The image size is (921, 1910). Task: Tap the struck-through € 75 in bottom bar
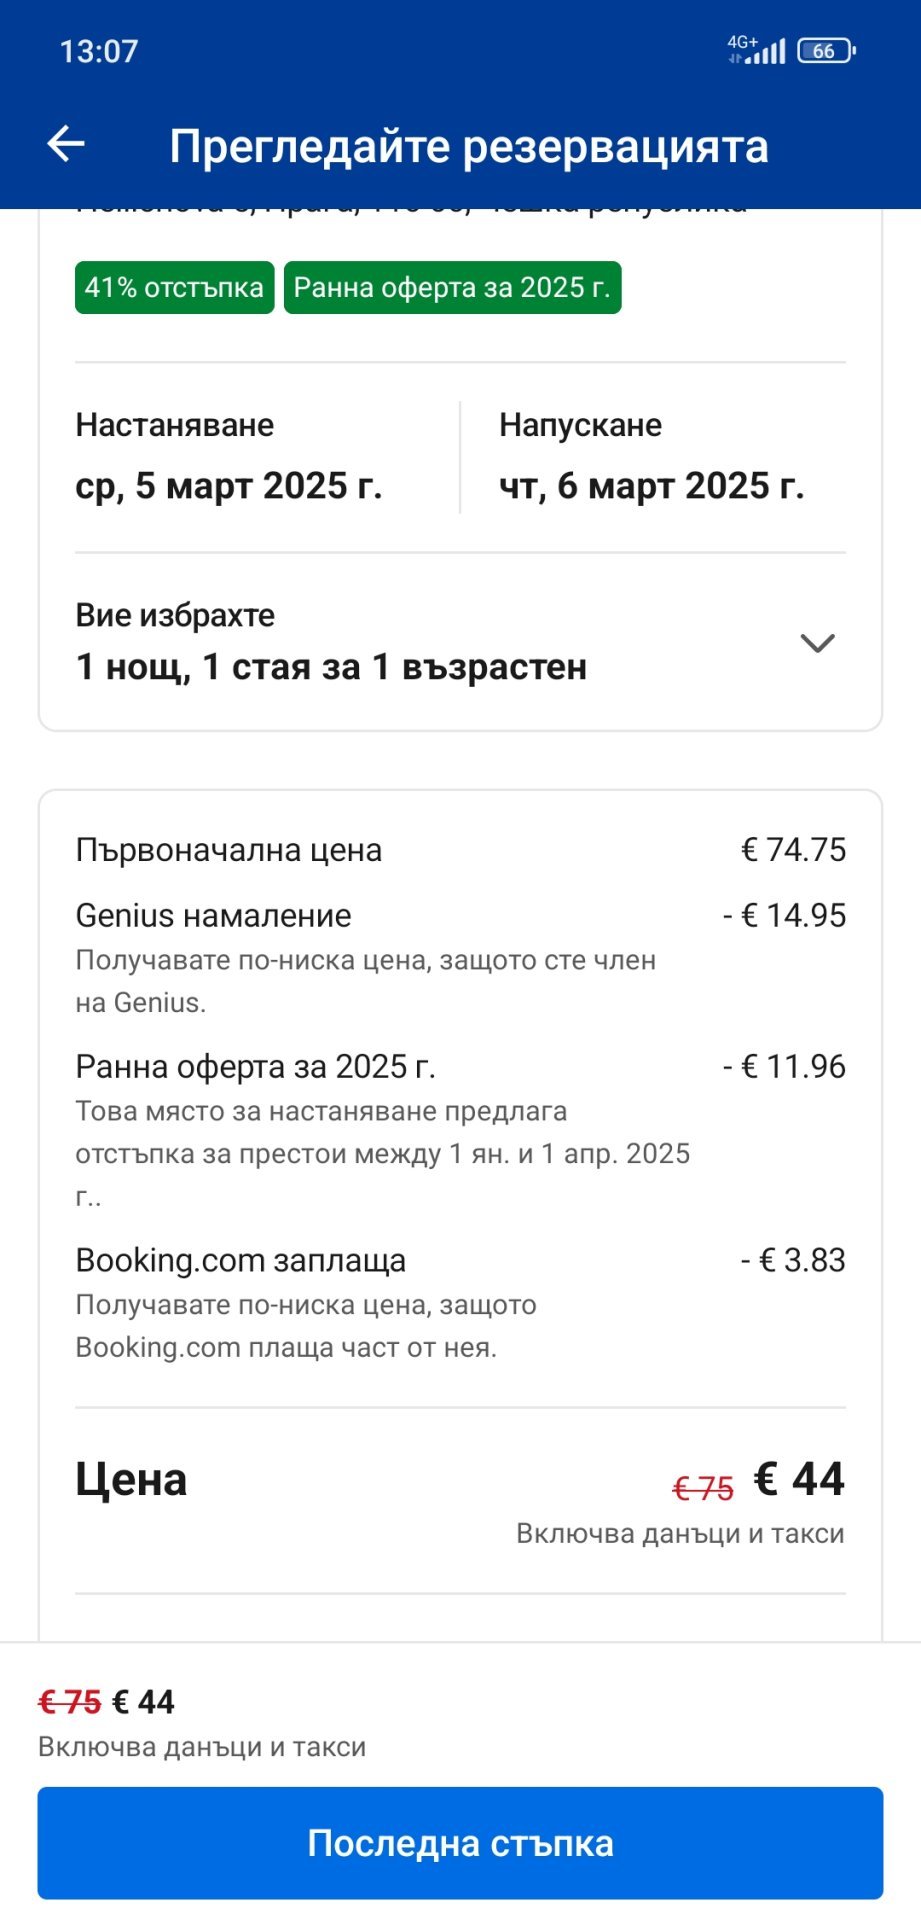point(70,1701)
